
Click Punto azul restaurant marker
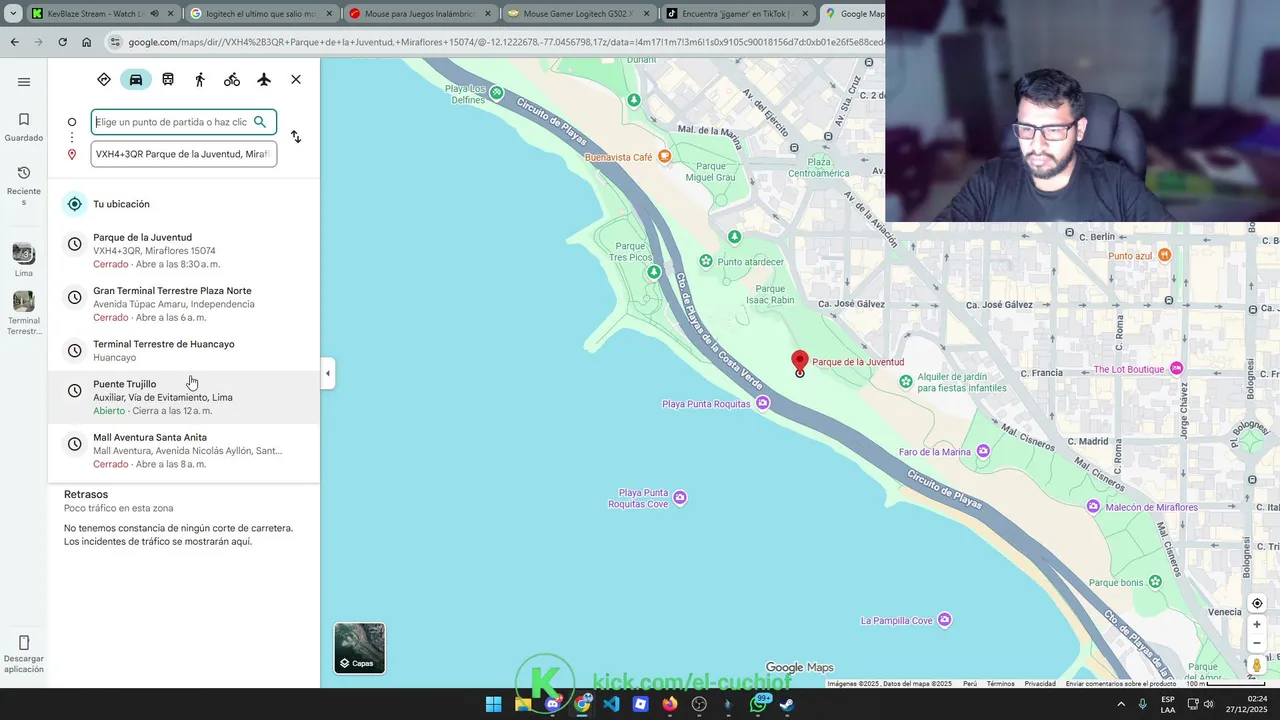(x=1164, y=255)
